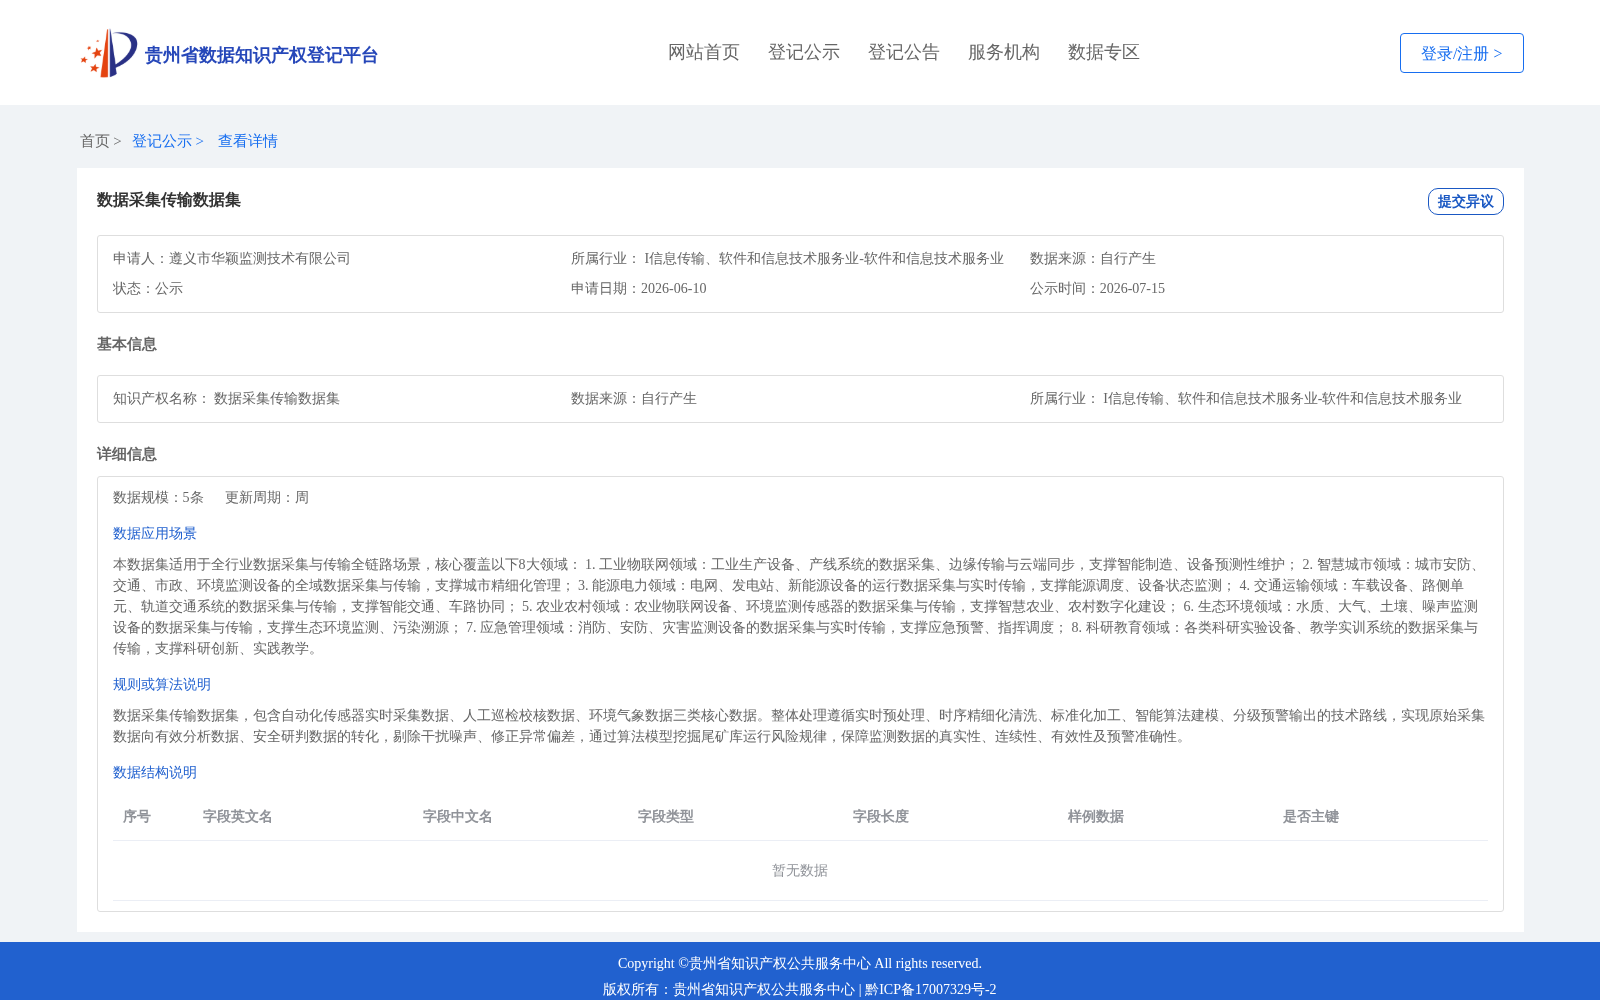Click the 字段英文名 column header

coord(238,816)
